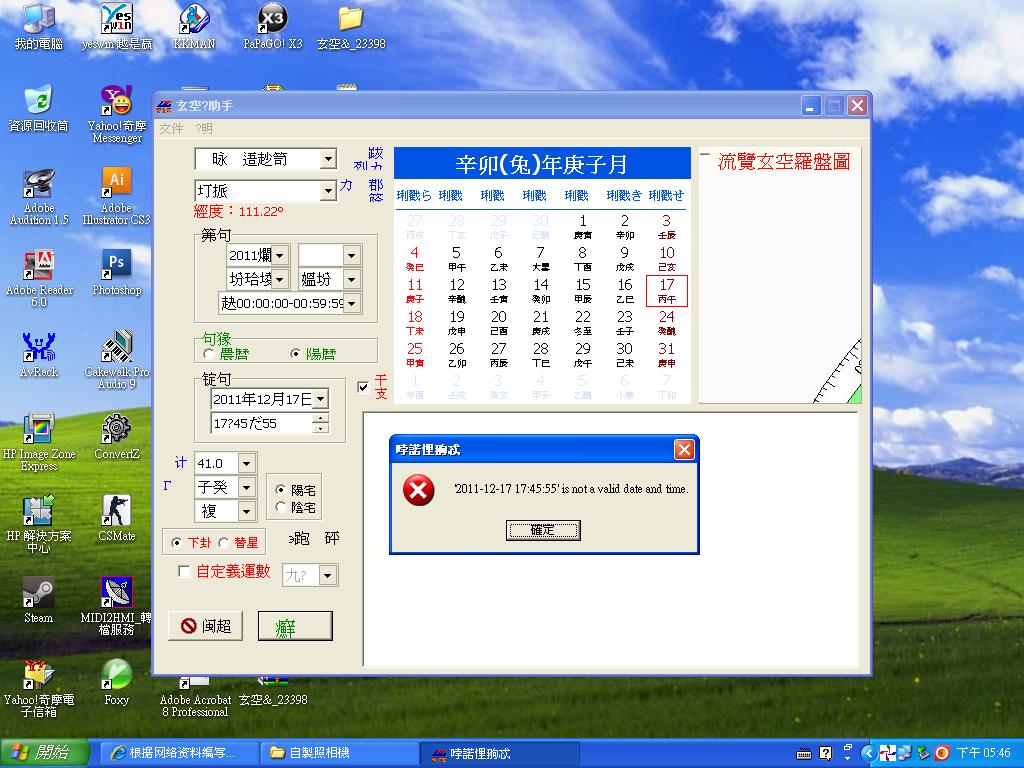Image resolution: width=1024 pixels, height=768 pixels.
Task: Expand the topmost combo box above 圢振
Action: (328, 159)
